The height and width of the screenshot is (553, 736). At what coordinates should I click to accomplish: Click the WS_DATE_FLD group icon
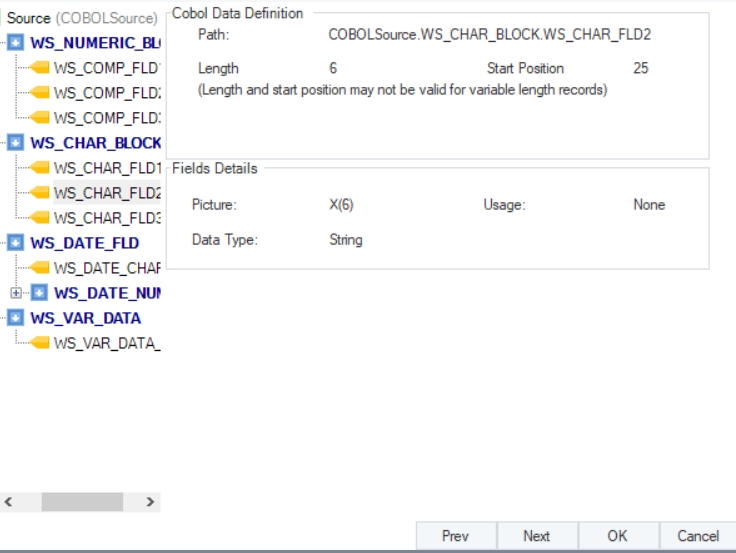pos(16,243)
